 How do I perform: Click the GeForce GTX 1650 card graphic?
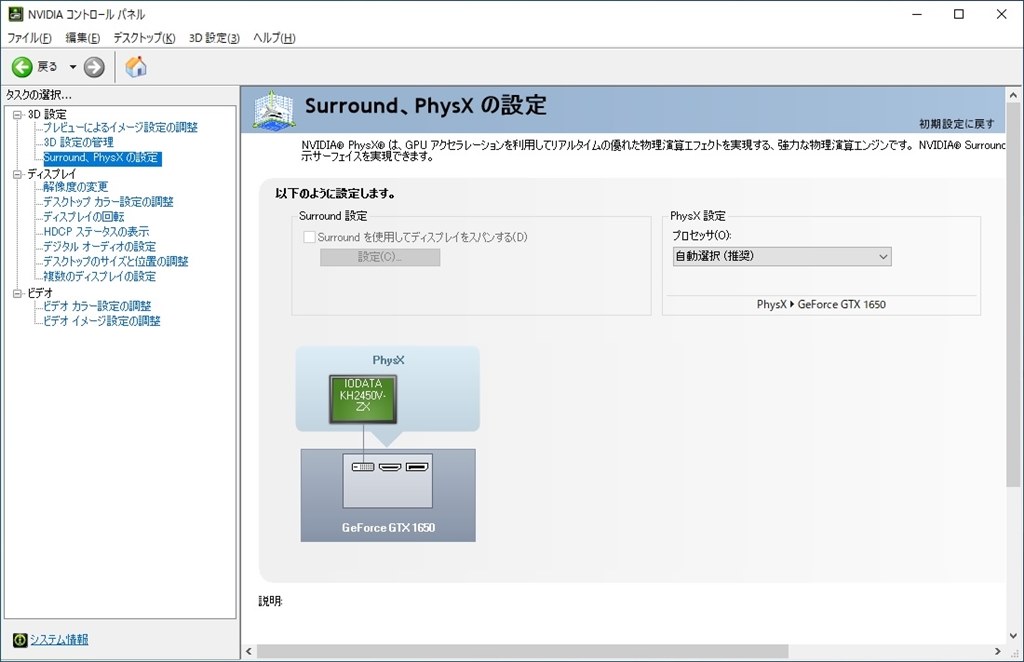[388, 496]
